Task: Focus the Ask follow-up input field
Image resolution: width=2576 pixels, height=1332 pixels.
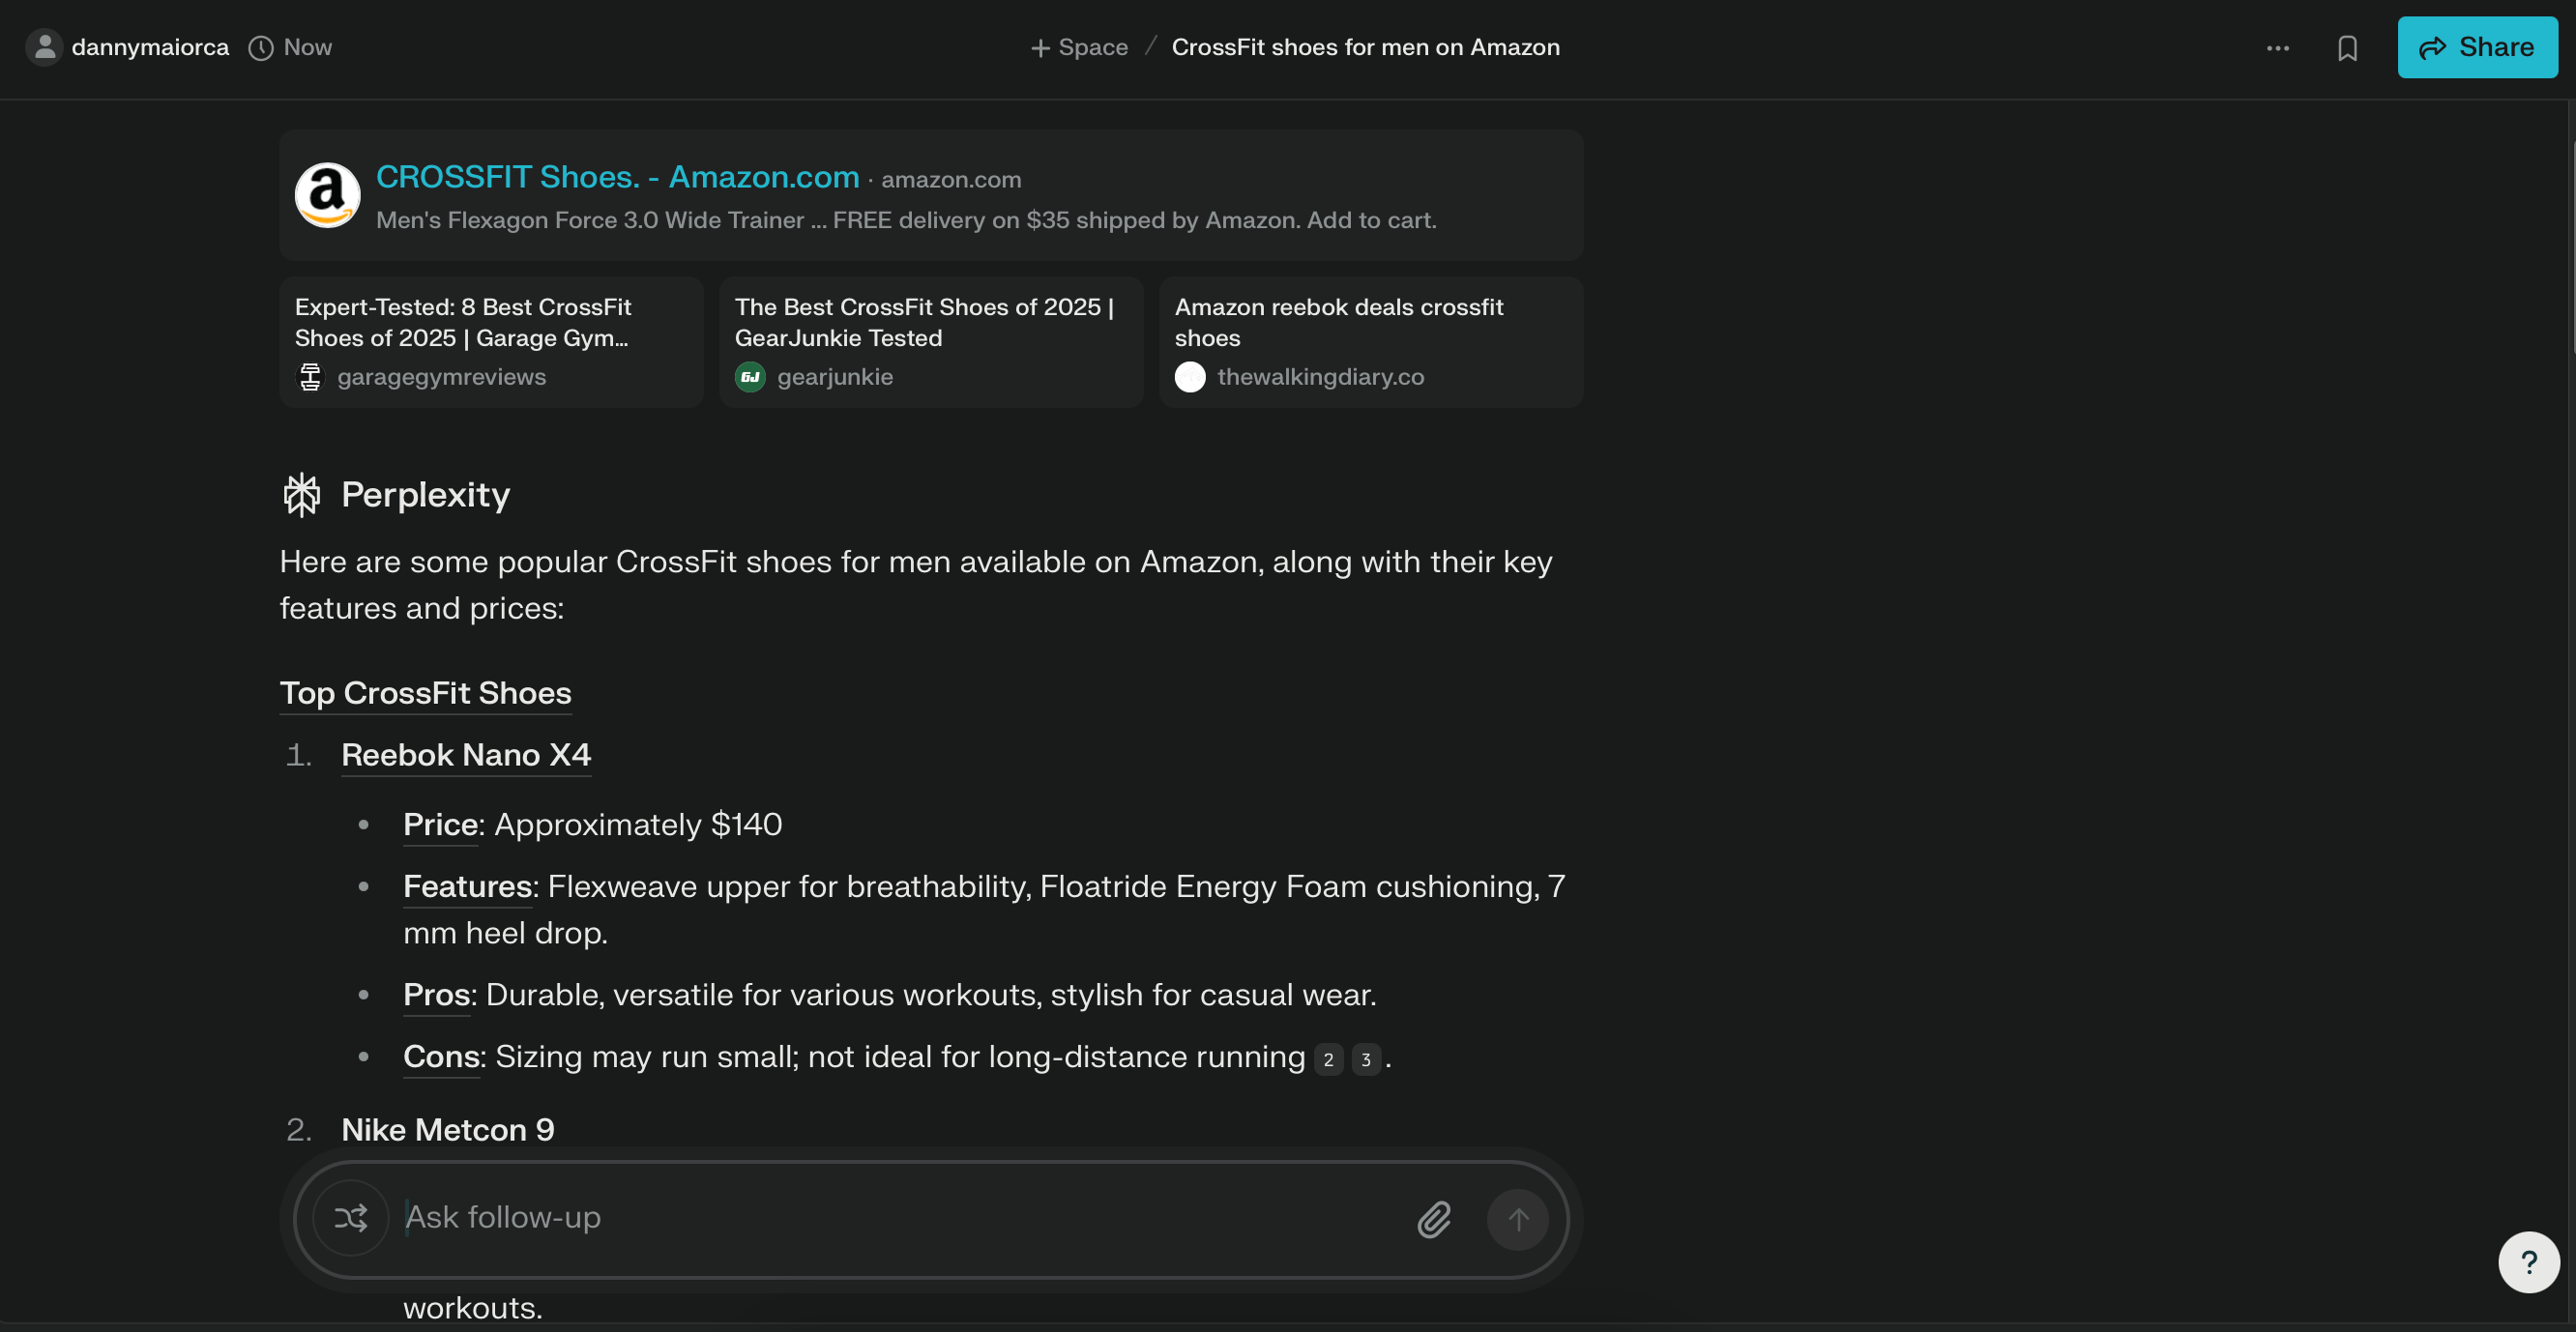Action: (x=900, y=1217)
